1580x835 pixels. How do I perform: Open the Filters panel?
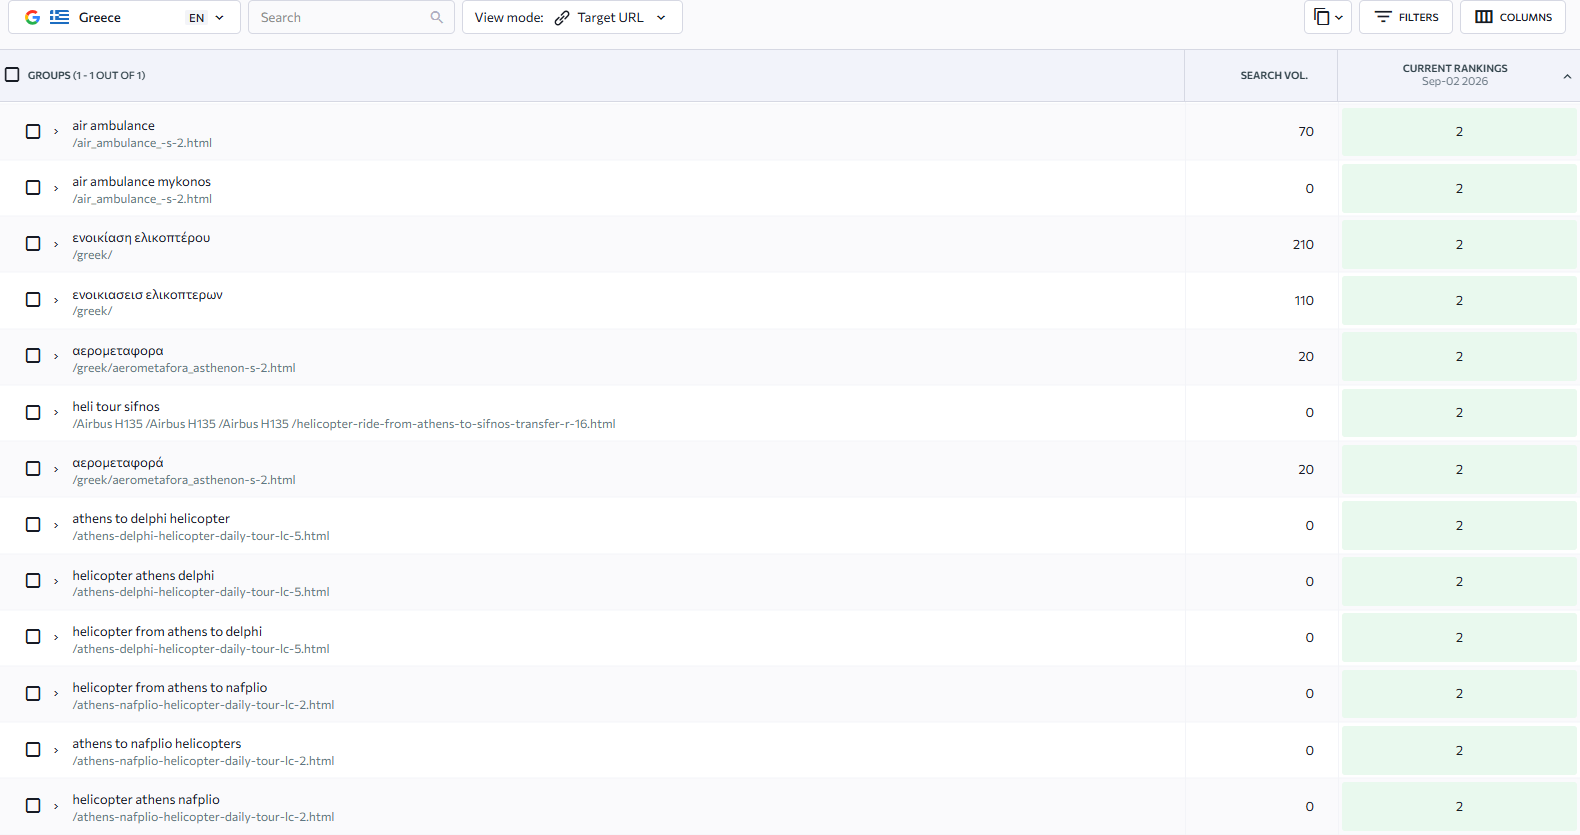click(x=1405, y=17)
